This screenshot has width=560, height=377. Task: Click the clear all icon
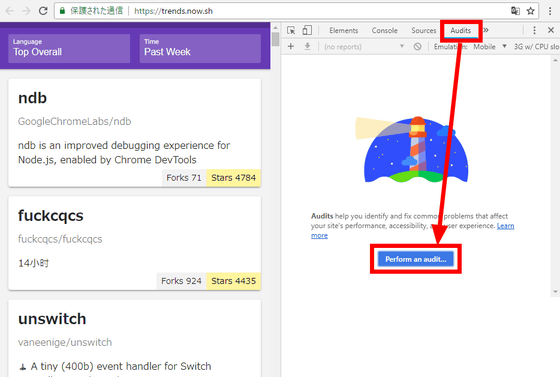418,46
